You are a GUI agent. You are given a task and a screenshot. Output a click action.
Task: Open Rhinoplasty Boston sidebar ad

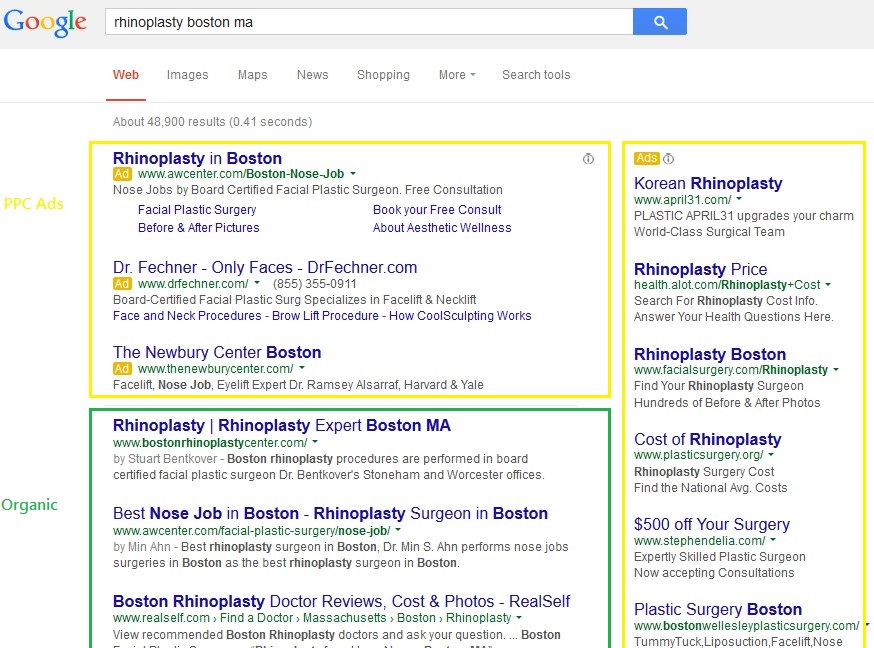click(710, 354)
